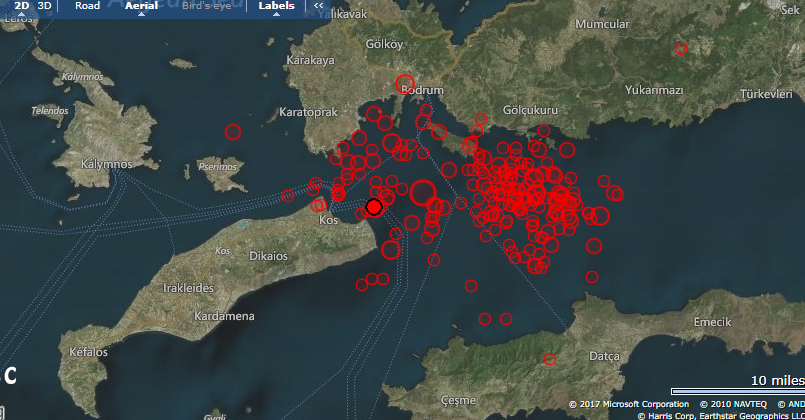Select the red circle marker west of Datça

click(549, 359)
